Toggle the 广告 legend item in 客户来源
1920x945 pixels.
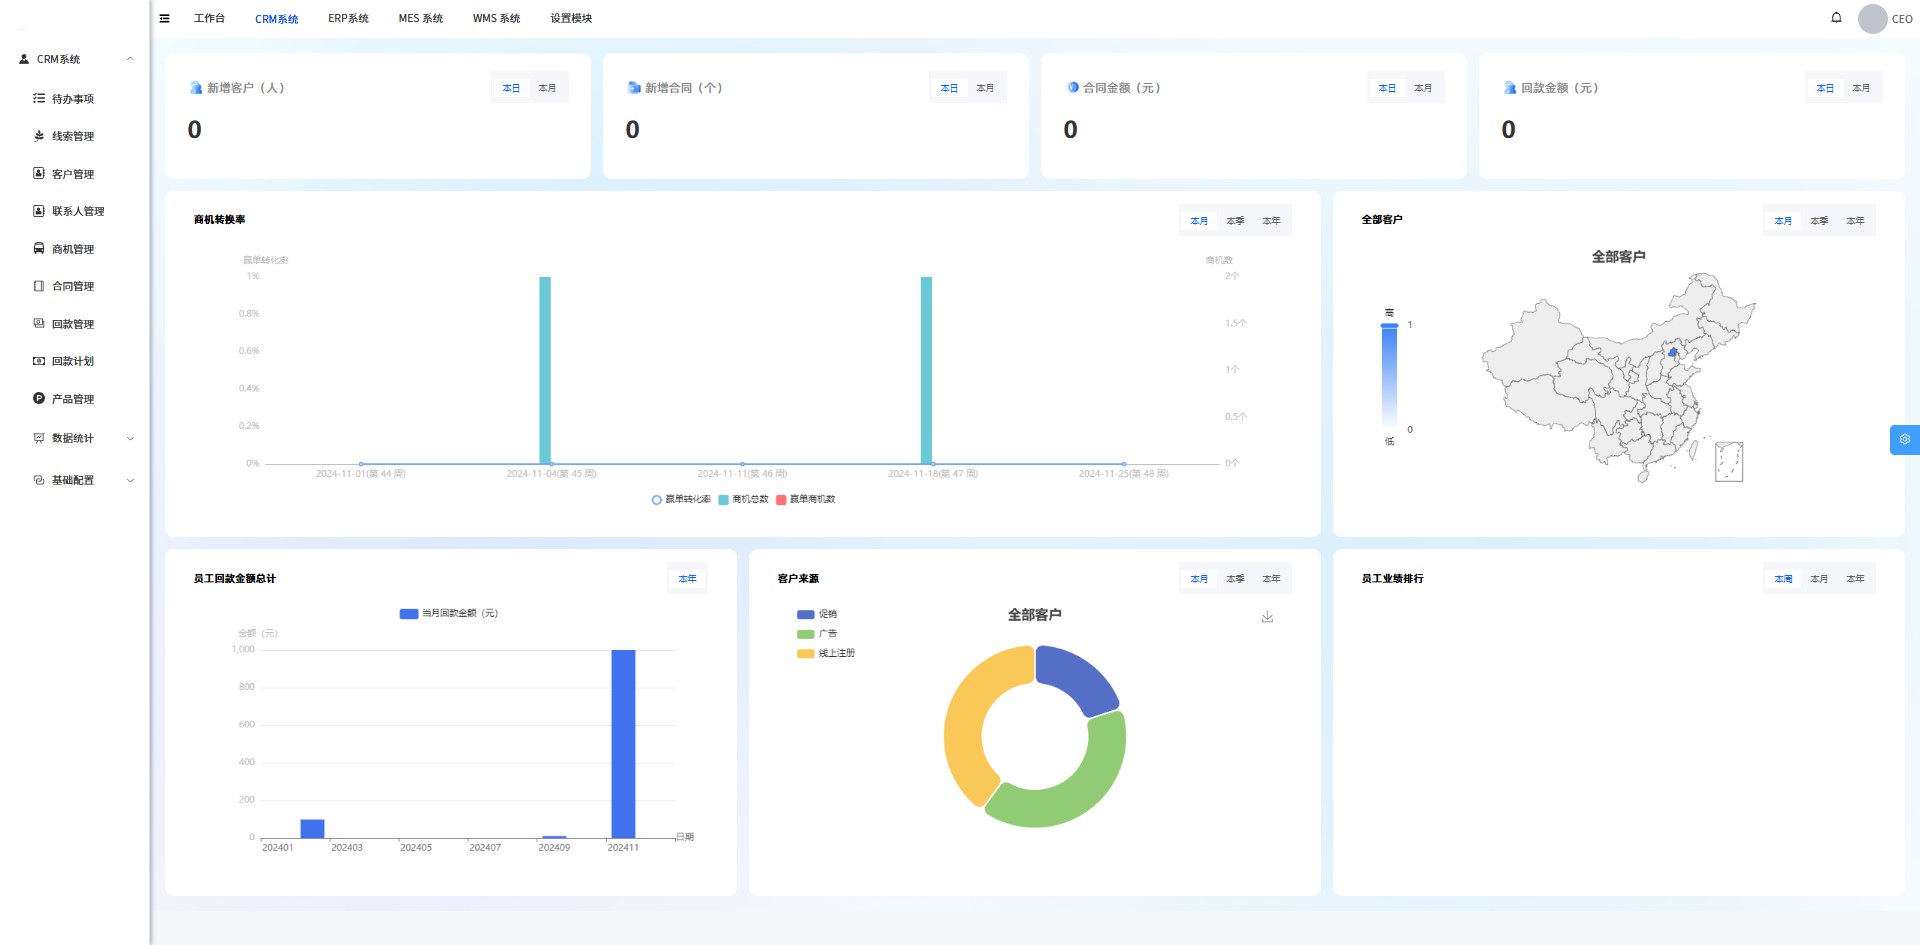[x=817, y=634]
